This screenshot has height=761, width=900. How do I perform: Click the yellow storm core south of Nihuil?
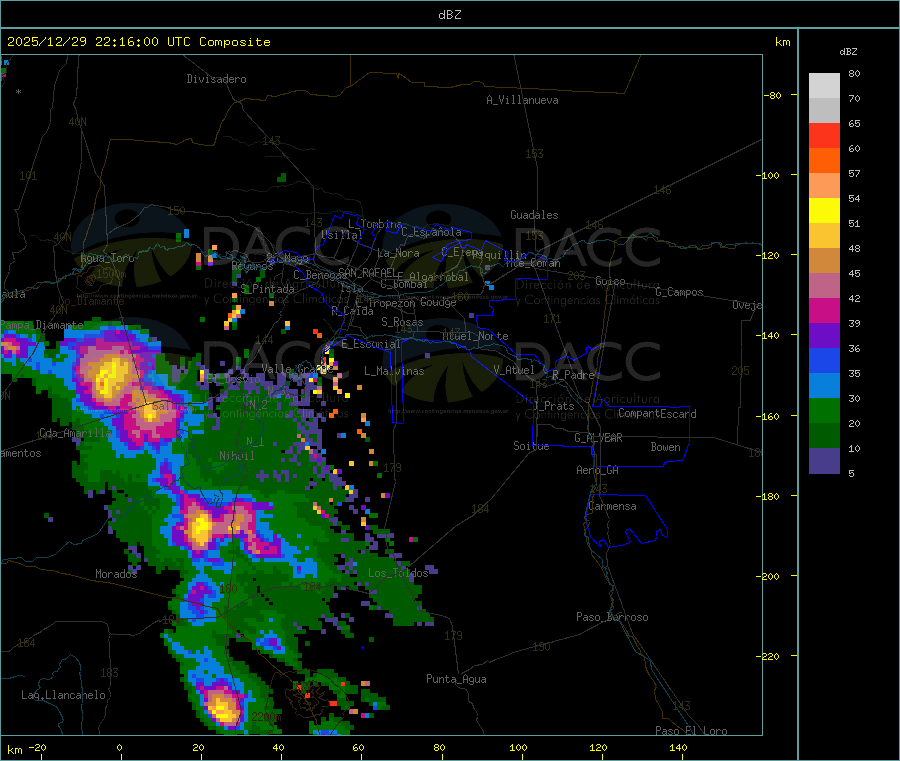click(201, 526)
